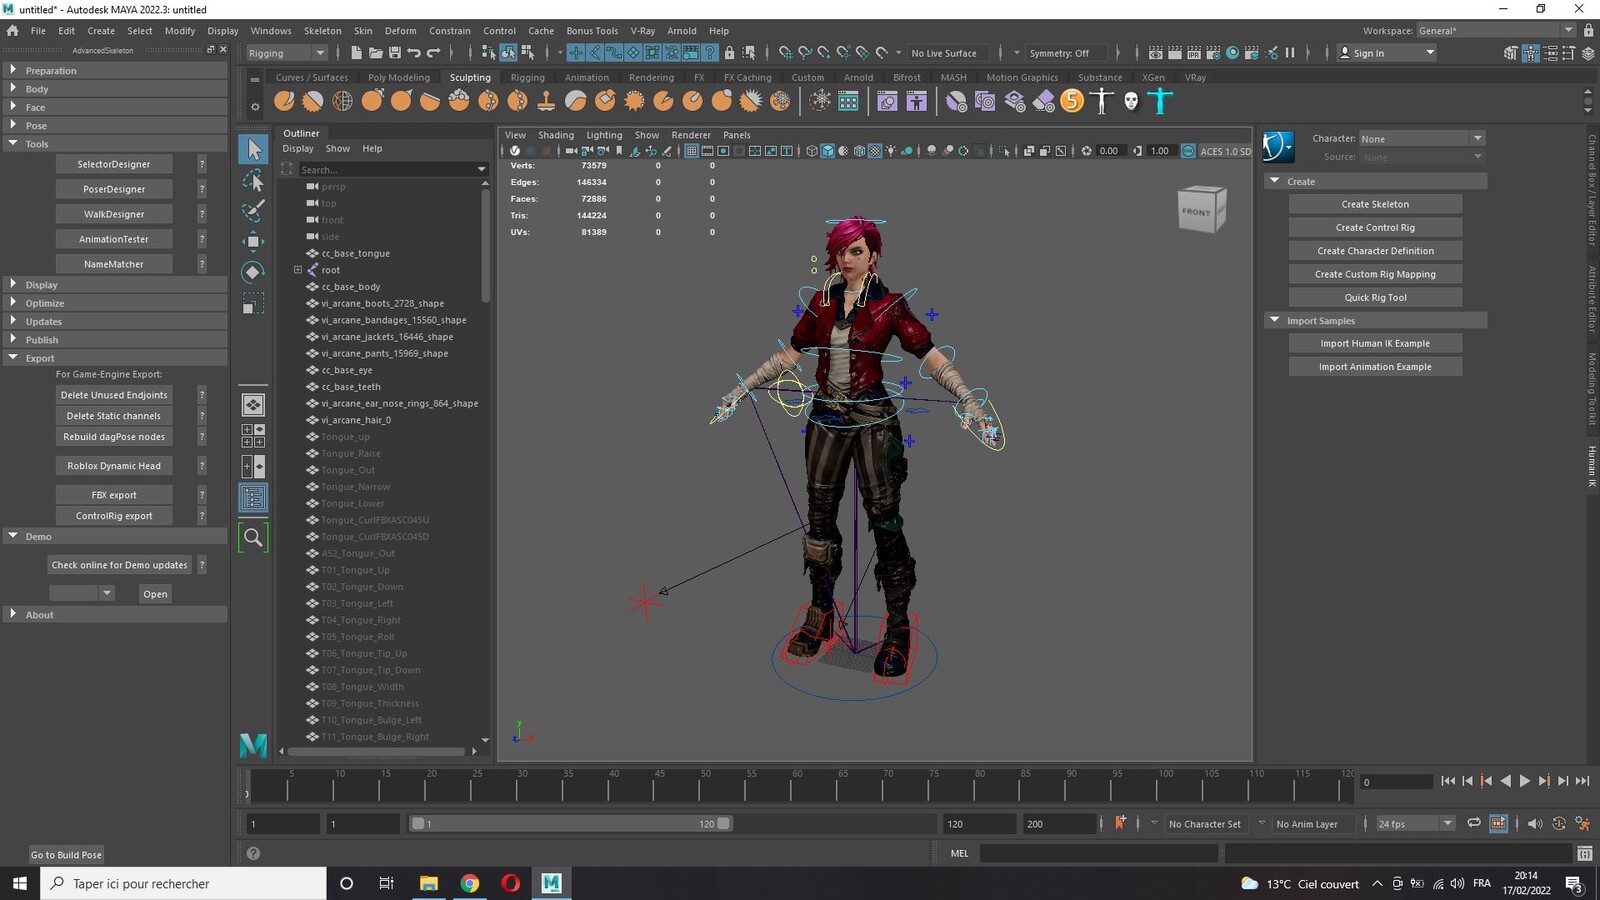The height and width of the screenshot is (900, 1600).
Task: Click the FBX export button
Action: click(114, 495)
